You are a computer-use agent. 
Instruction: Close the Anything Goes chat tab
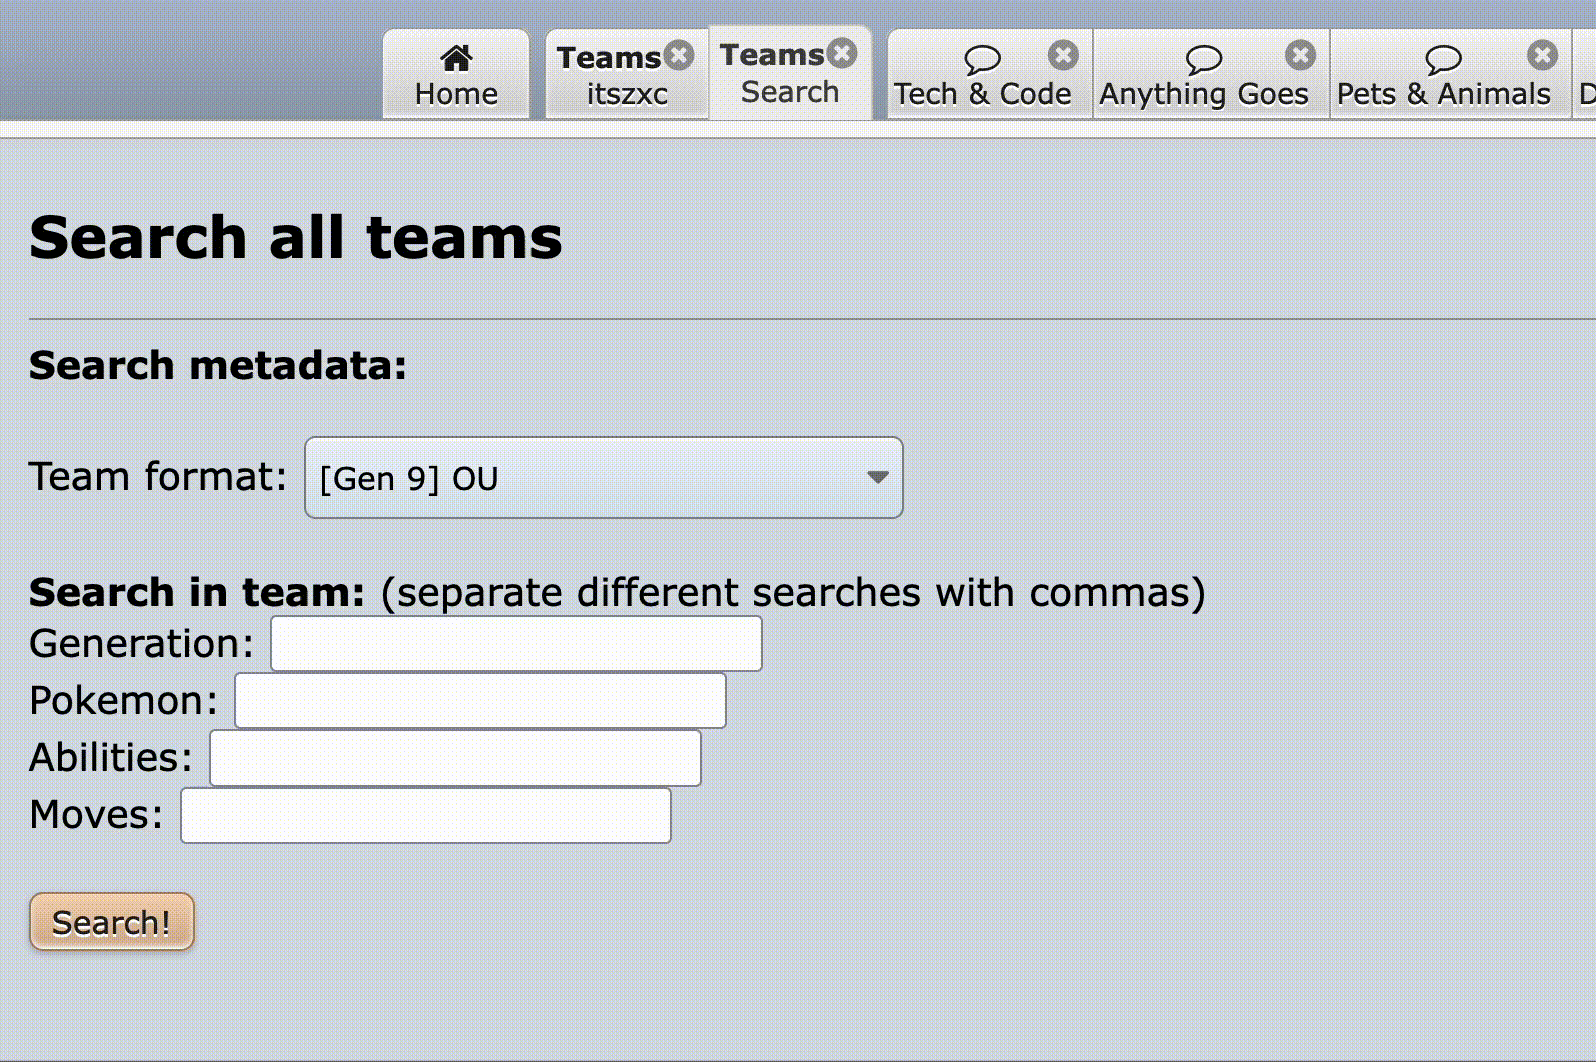click(x=1300, y=55)
